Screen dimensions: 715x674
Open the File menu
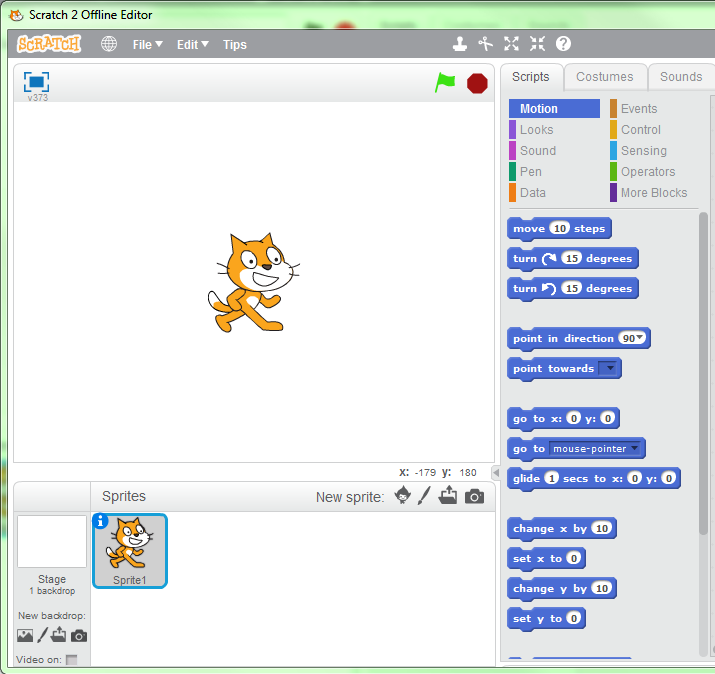147,45
